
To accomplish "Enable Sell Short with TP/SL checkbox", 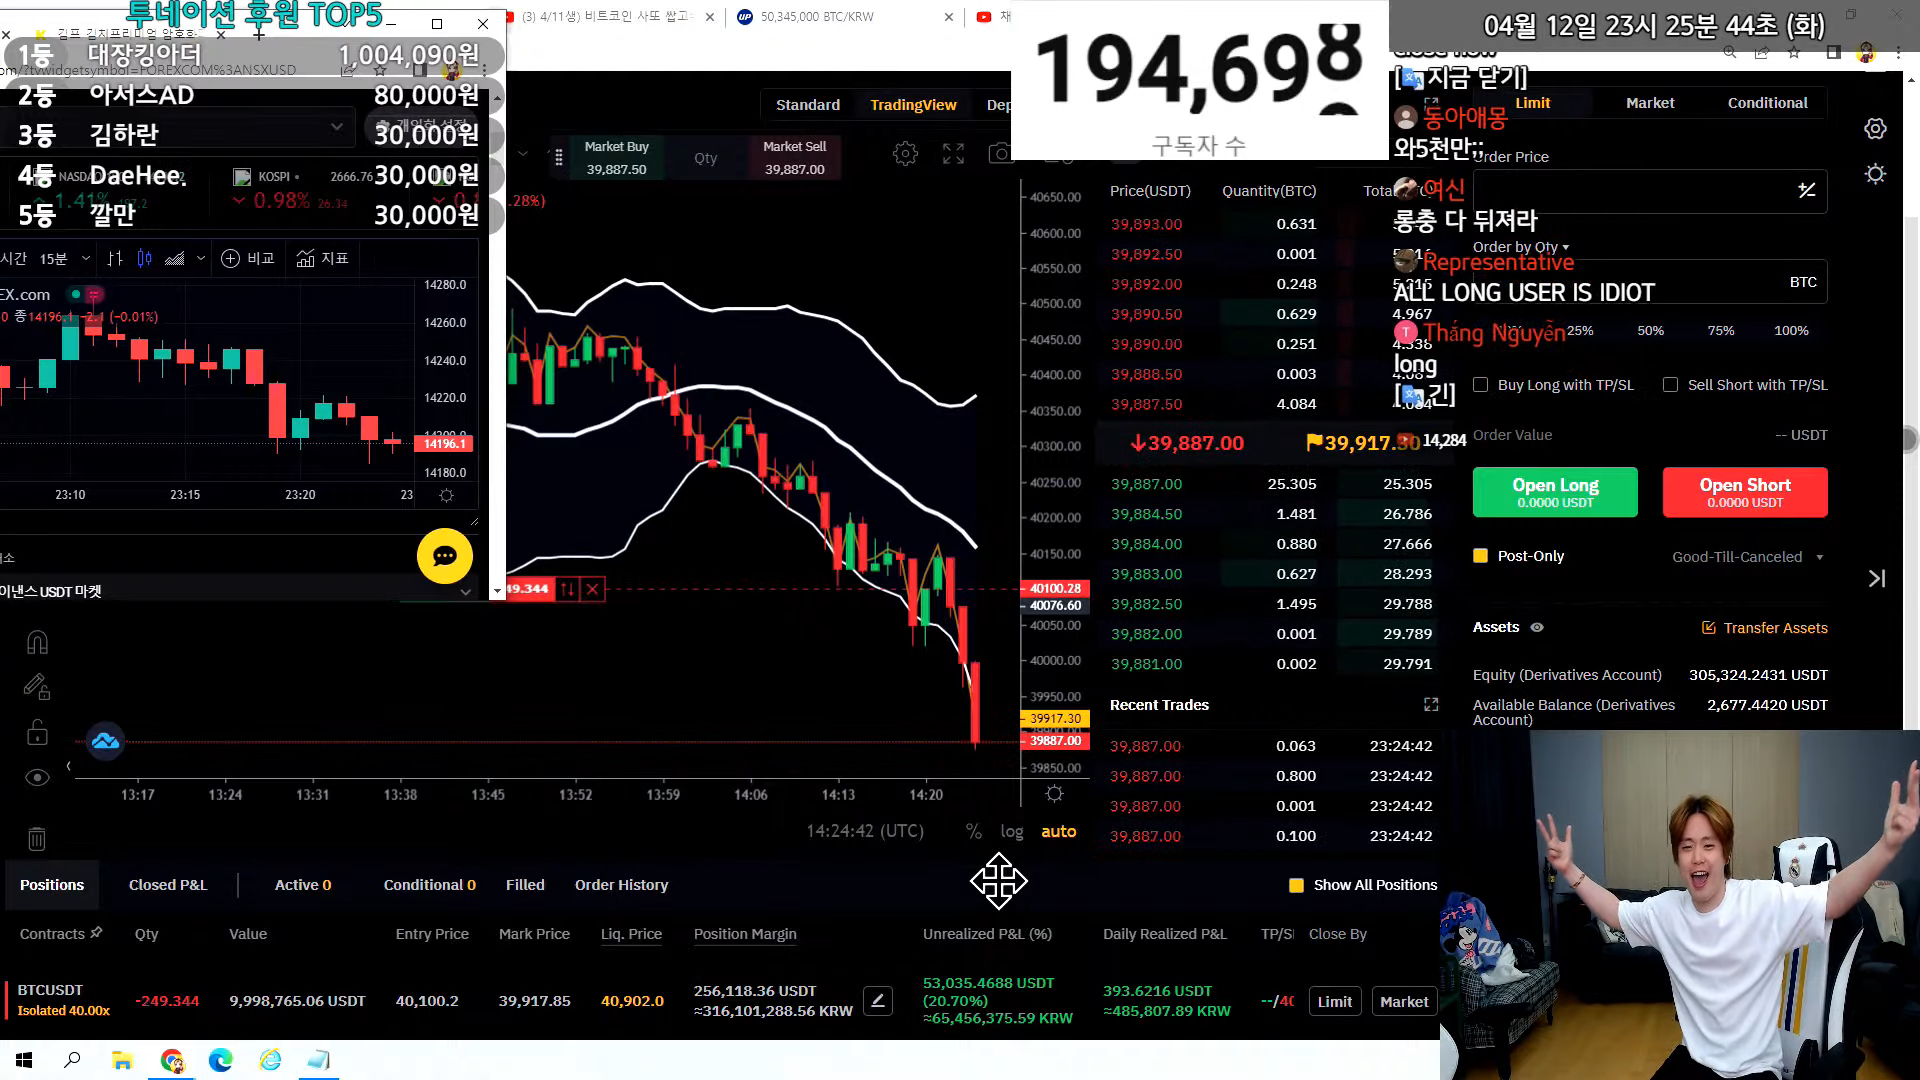I will click(1670, 385).
